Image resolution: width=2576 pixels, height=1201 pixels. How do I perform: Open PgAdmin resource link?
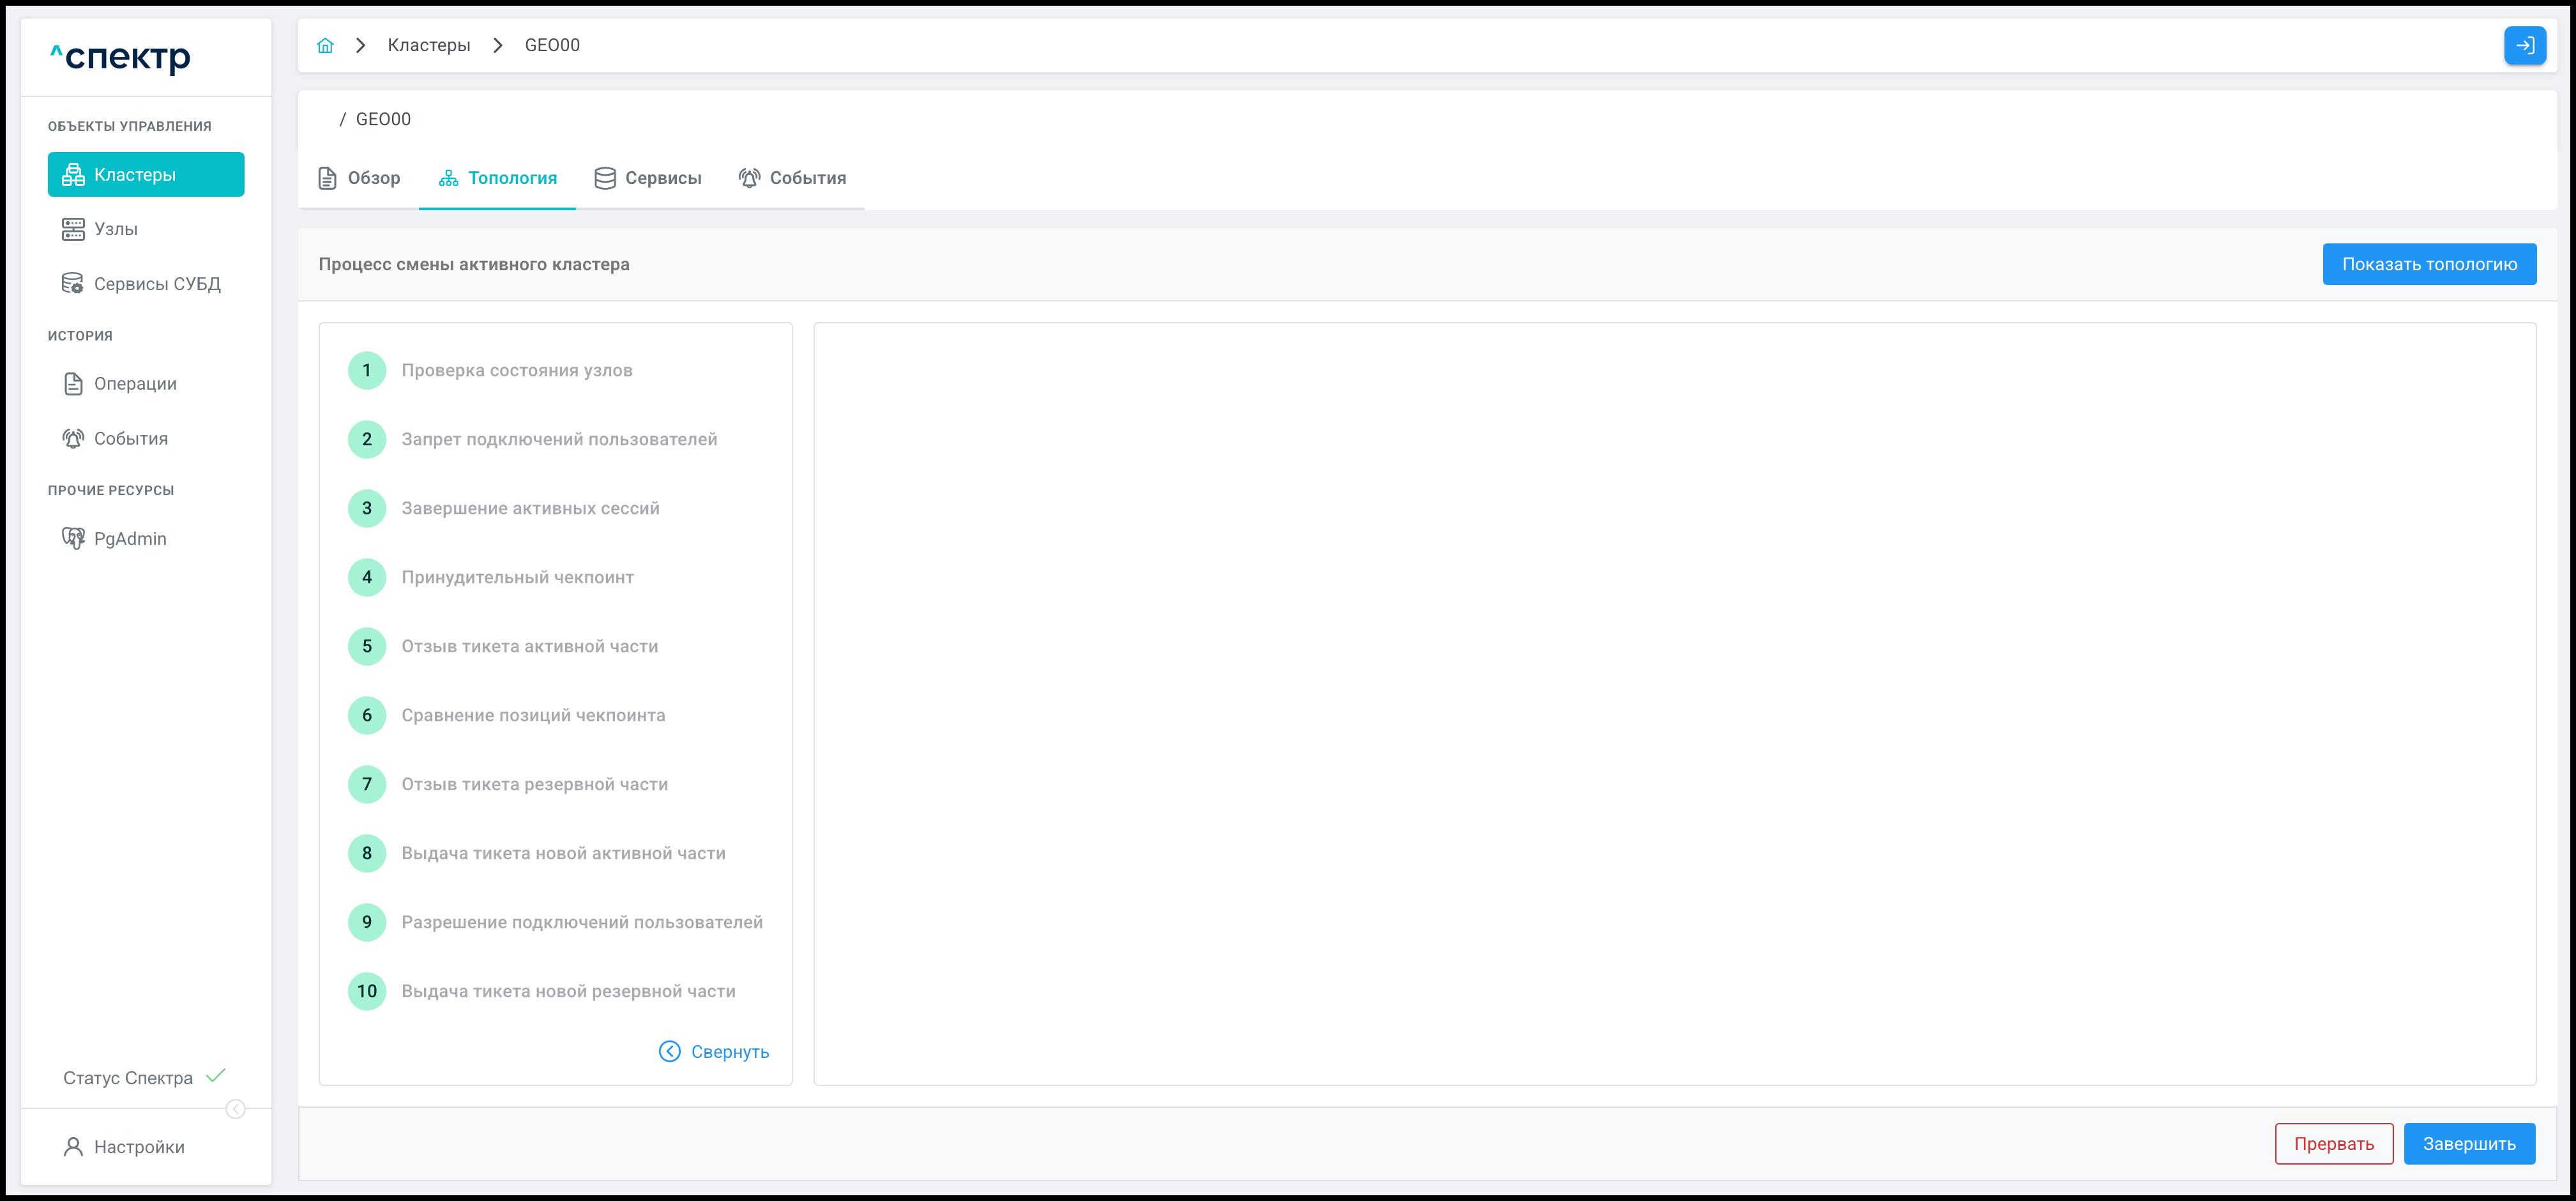[129, 539]
